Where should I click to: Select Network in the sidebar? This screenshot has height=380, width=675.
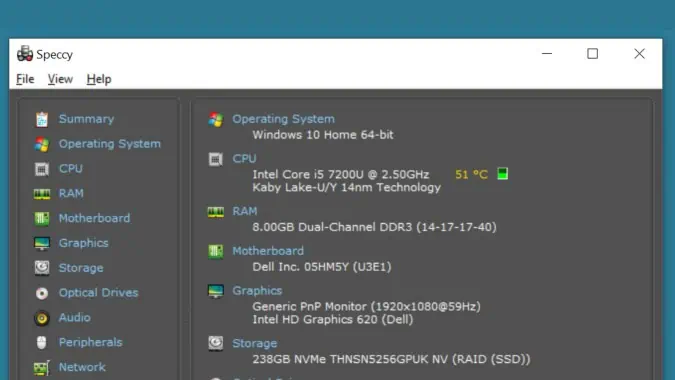click(82, 368)
